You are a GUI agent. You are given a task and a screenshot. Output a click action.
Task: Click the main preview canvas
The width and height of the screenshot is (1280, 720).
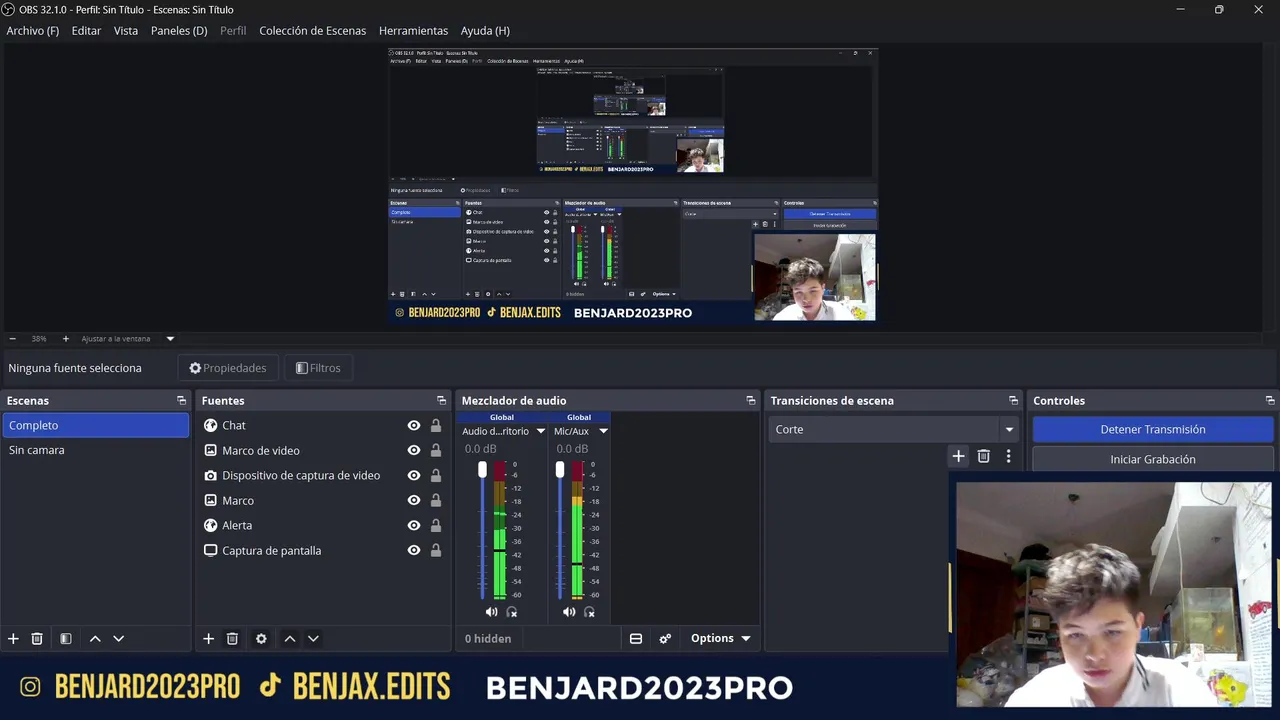[x=633, y=185]
